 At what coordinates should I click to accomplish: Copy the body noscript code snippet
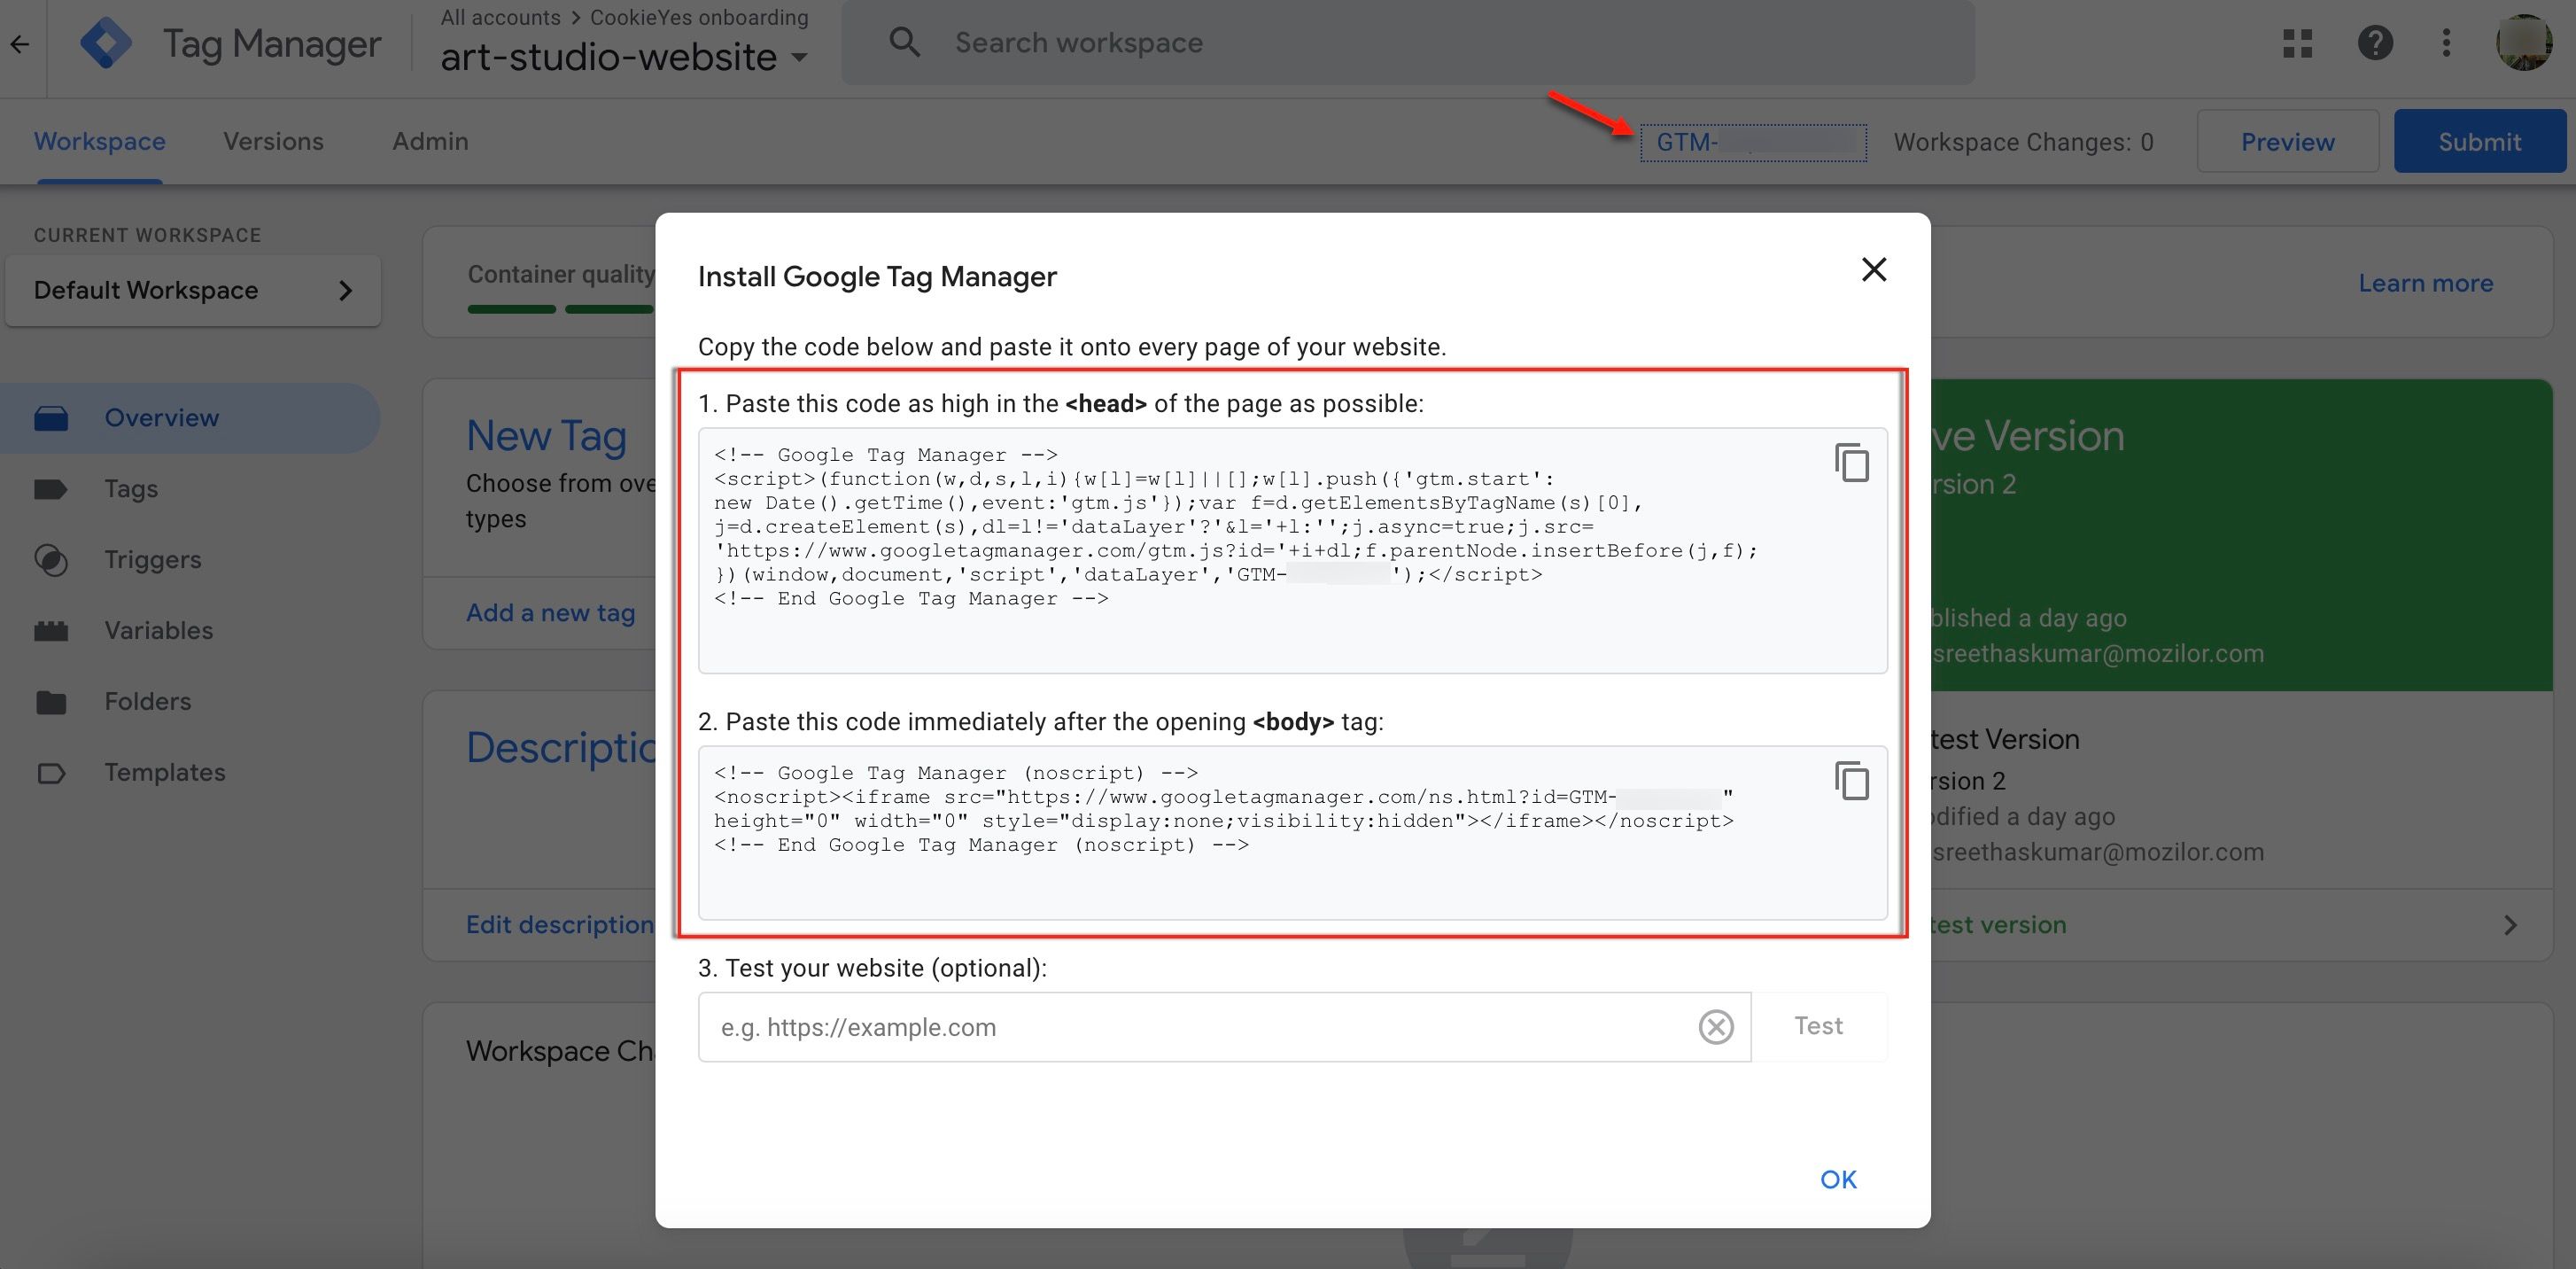(1851, 780)
